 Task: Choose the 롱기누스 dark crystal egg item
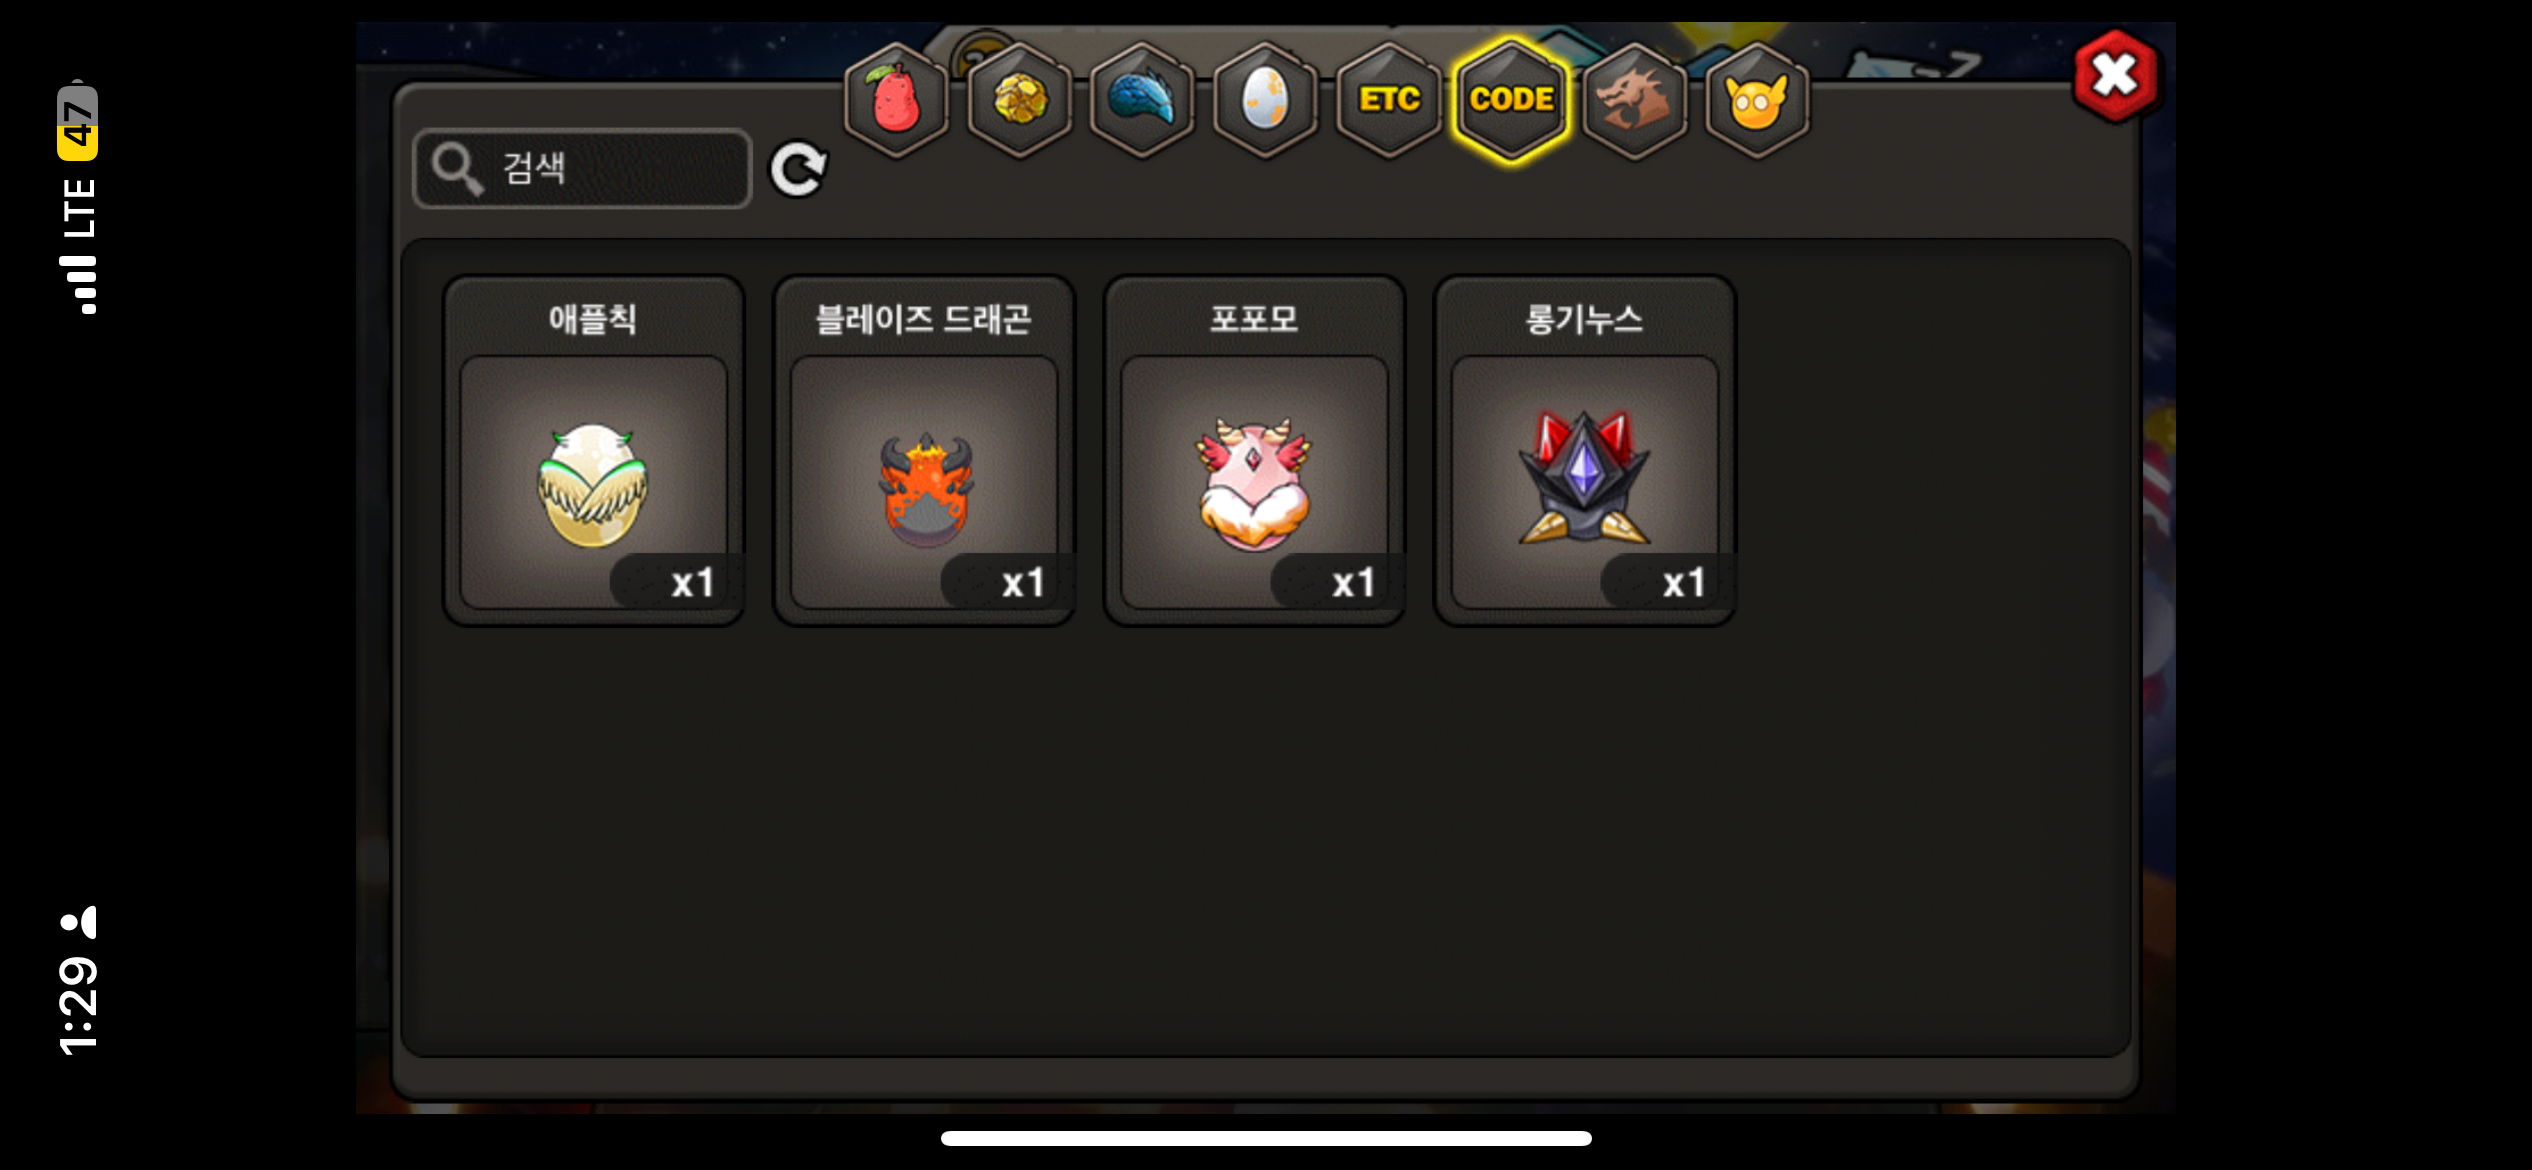(x=1584, y=481)
